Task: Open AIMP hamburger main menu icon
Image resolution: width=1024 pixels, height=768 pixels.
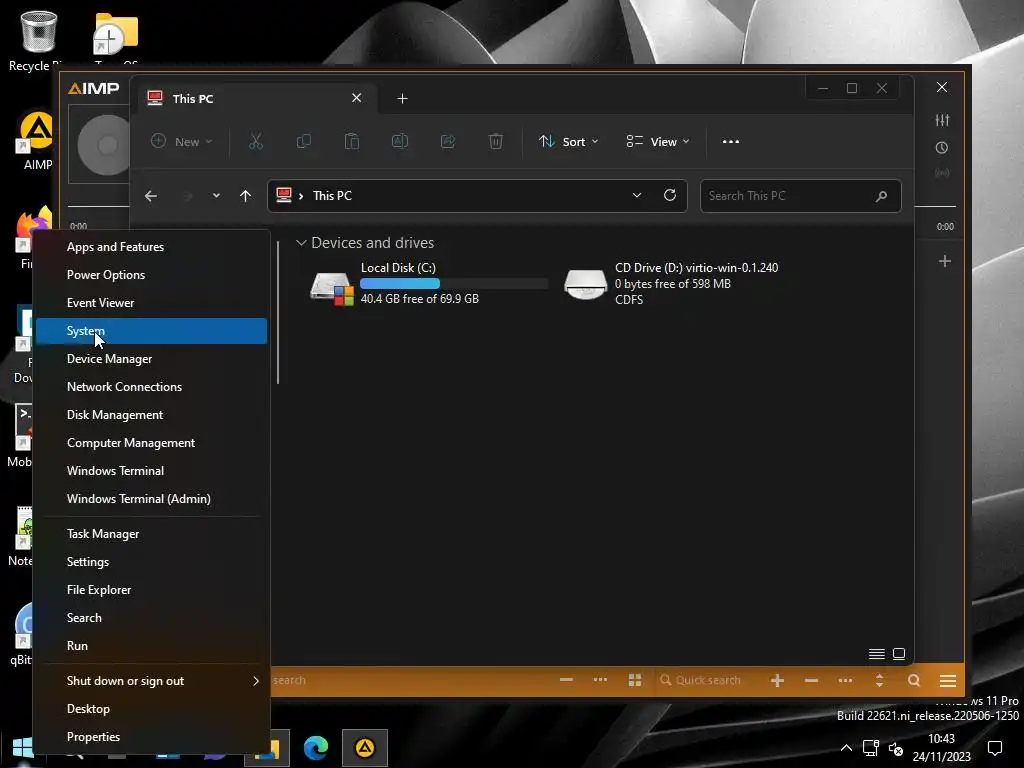Action: coord(948,681)
